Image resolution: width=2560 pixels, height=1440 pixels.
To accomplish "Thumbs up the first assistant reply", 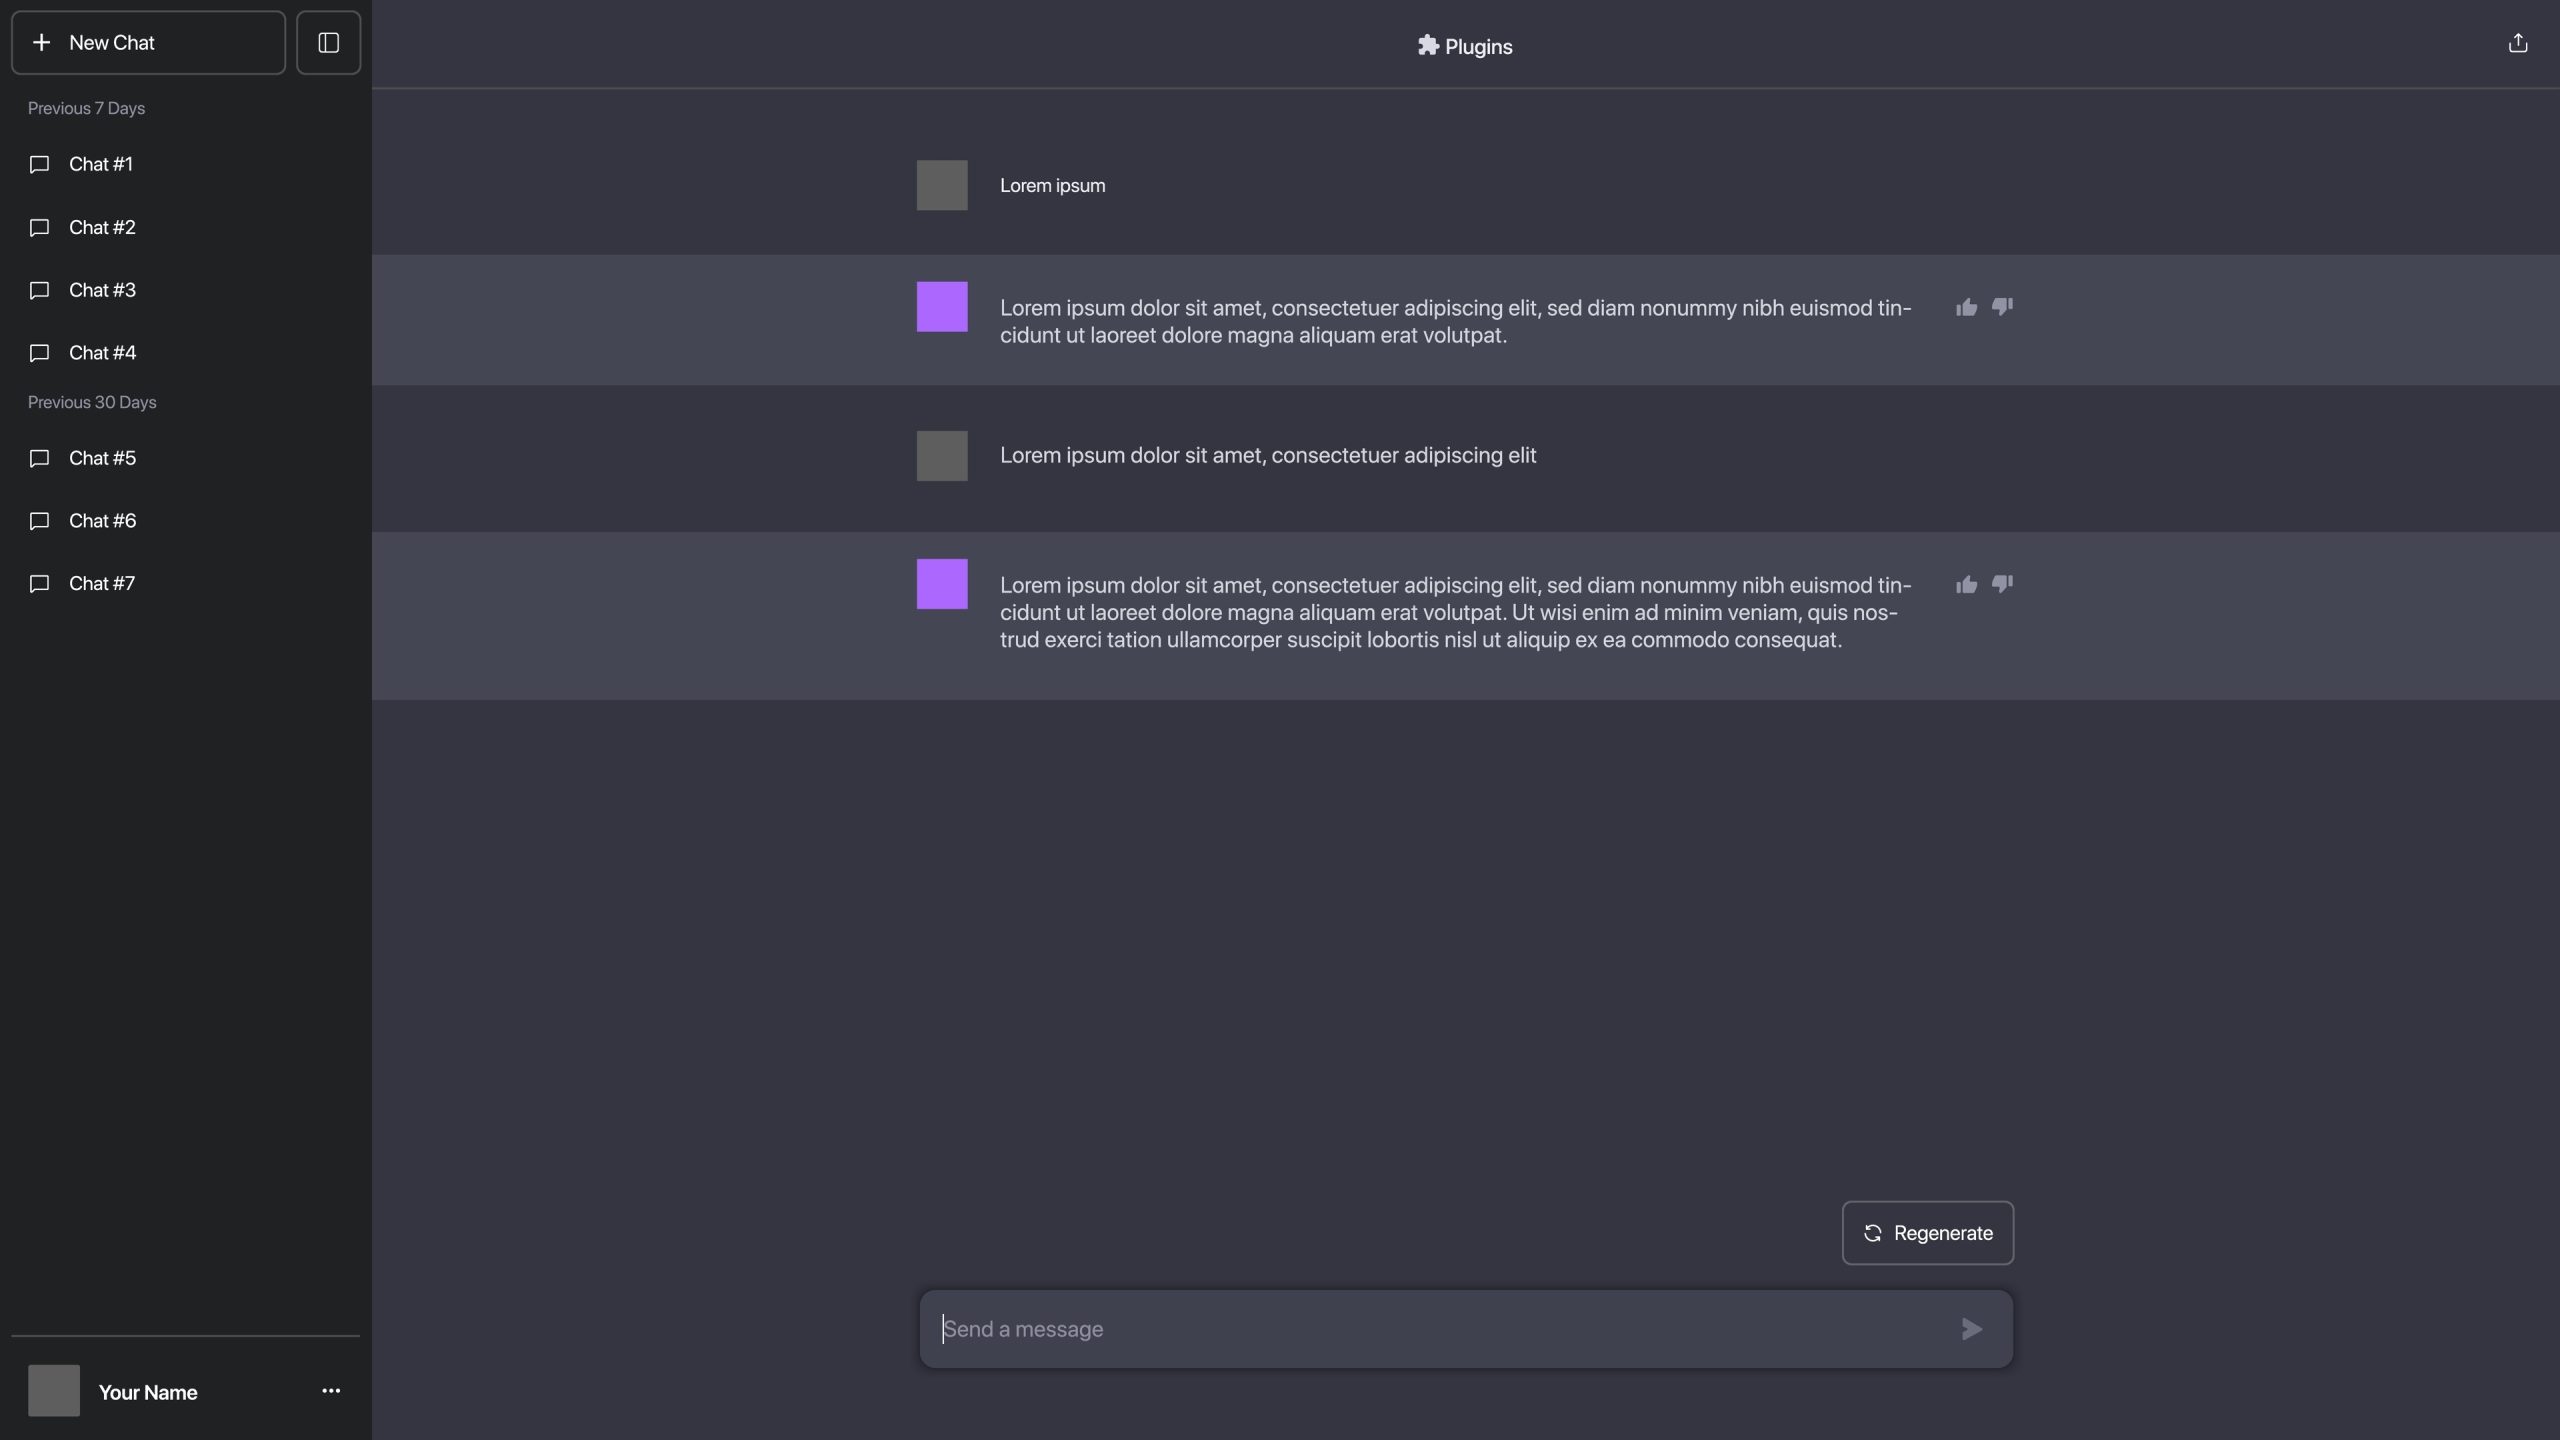I will [x=1966, y=307].
